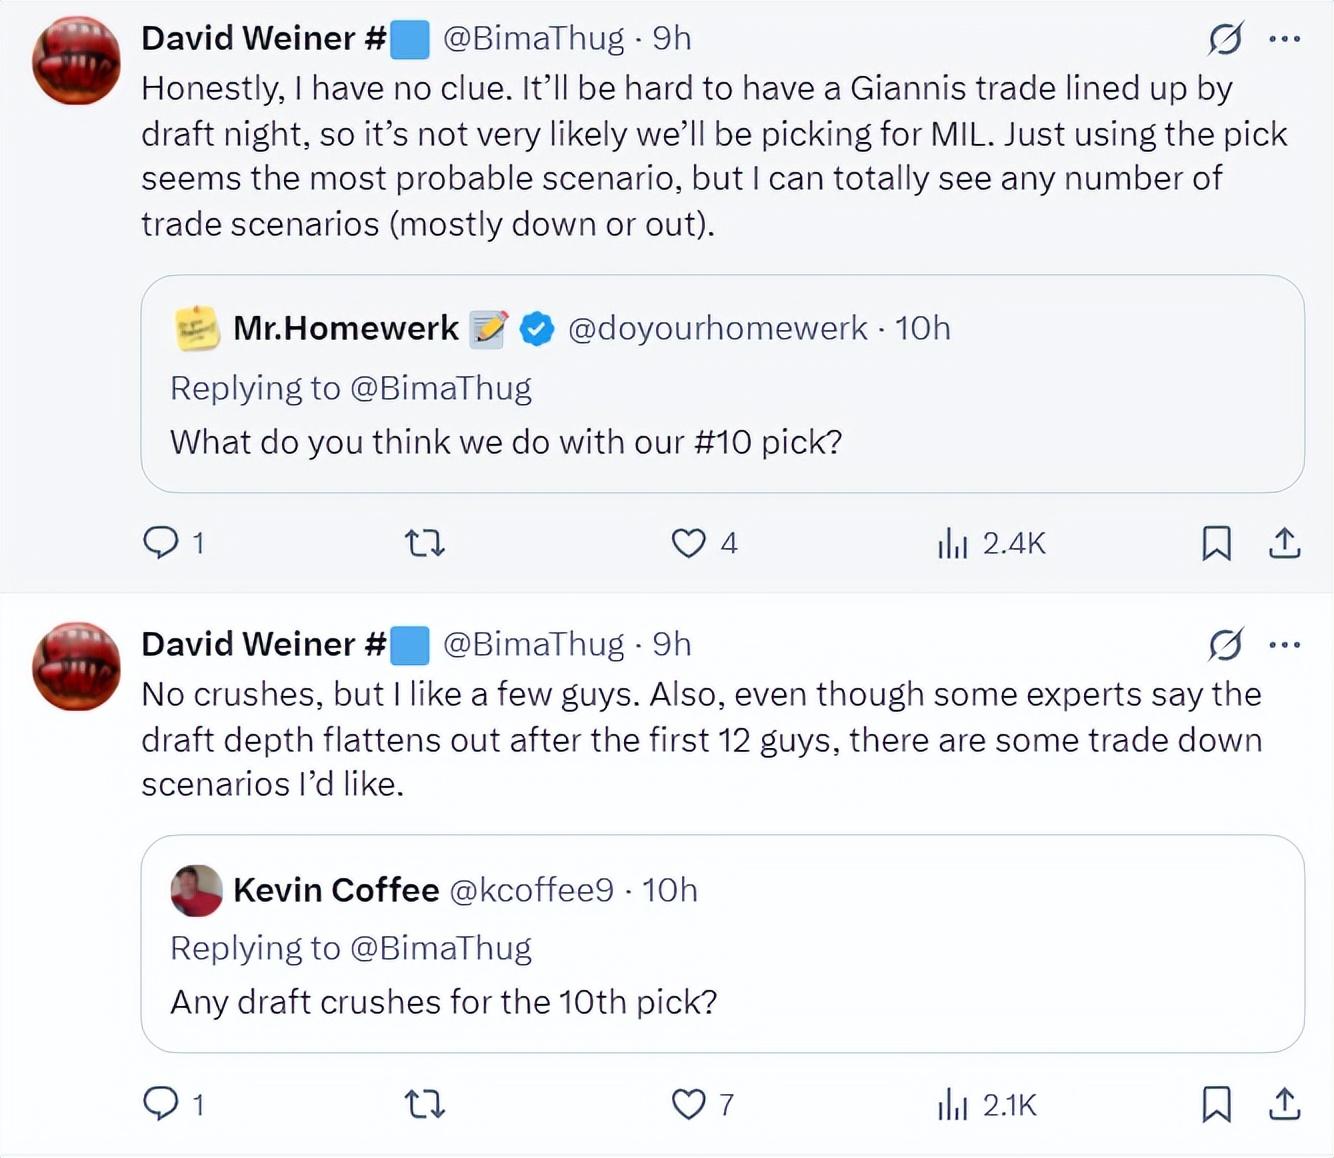Share the draft crushes tweet
The width and height of the screenshot is (1334, 1158).
click(x=1284, y=1104)
